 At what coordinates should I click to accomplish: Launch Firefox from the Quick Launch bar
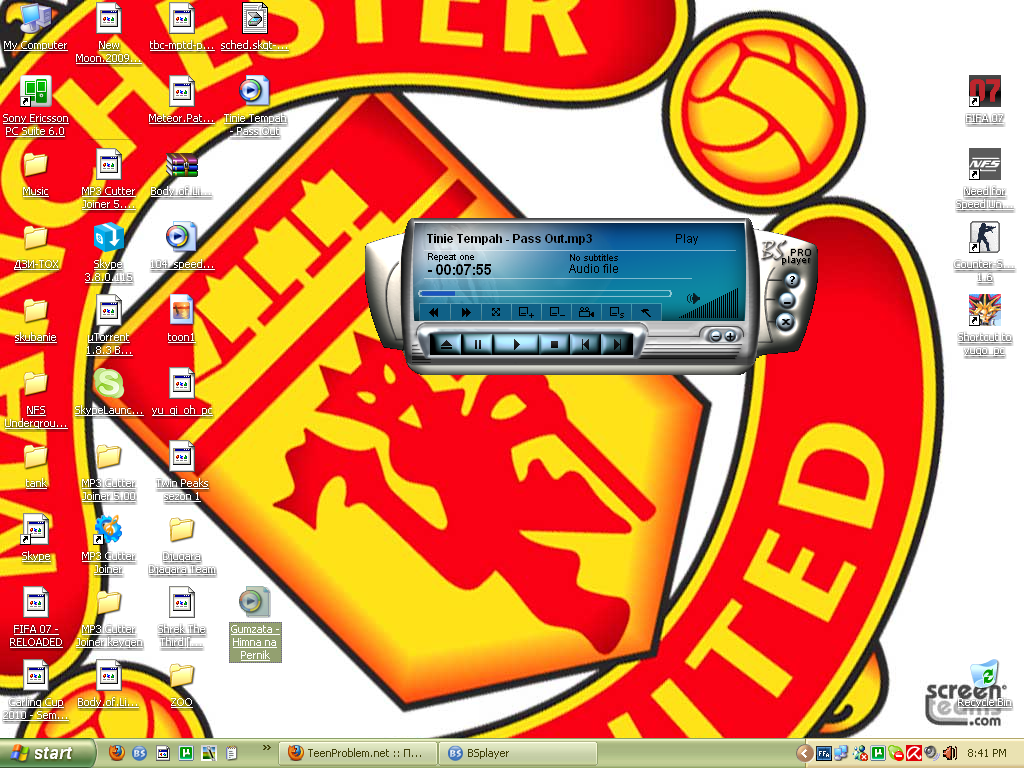click(x=117, y=753)
